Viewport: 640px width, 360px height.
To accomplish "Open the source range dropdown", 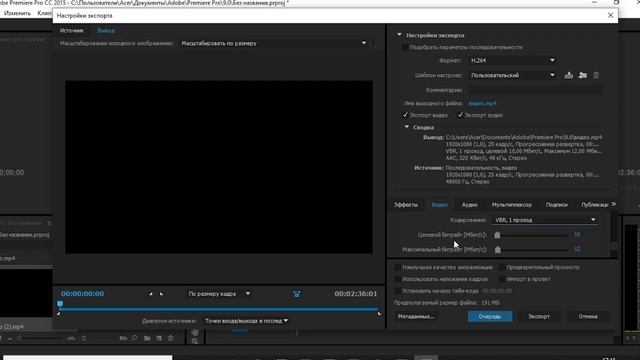I will coord(246,321).
